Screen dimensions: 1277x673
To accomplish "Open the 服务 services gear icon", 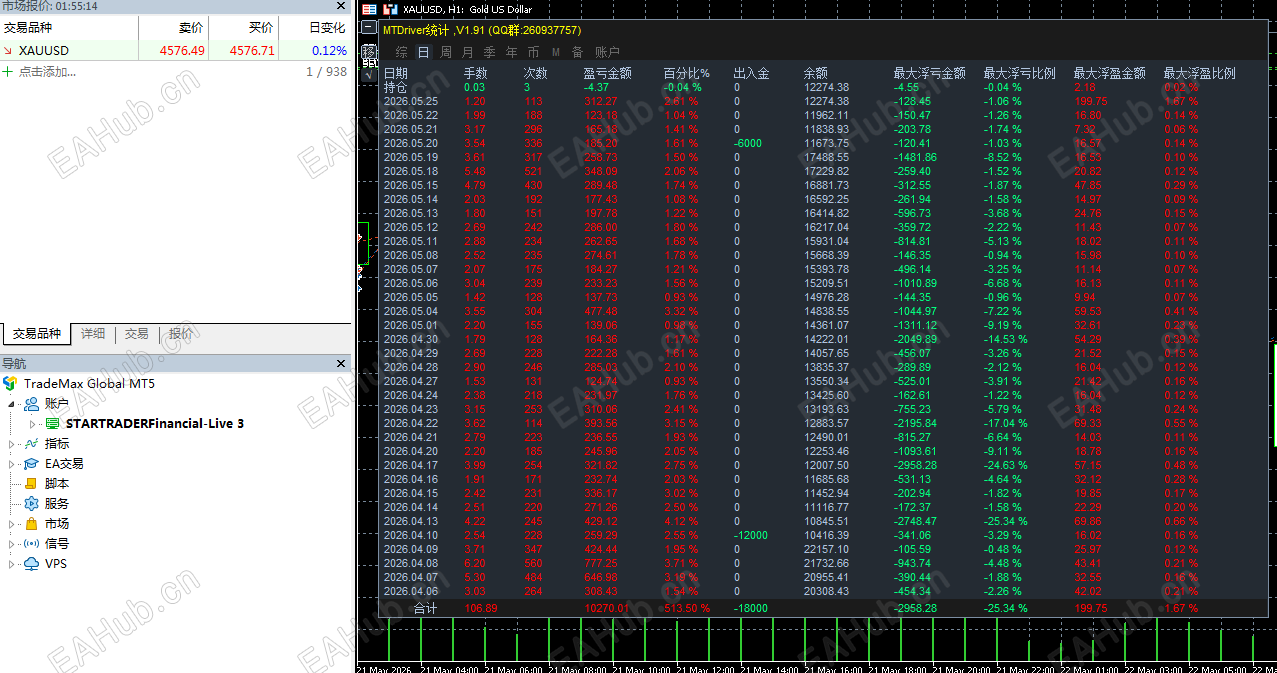I will pyautogui.click(x=31, y=503).
